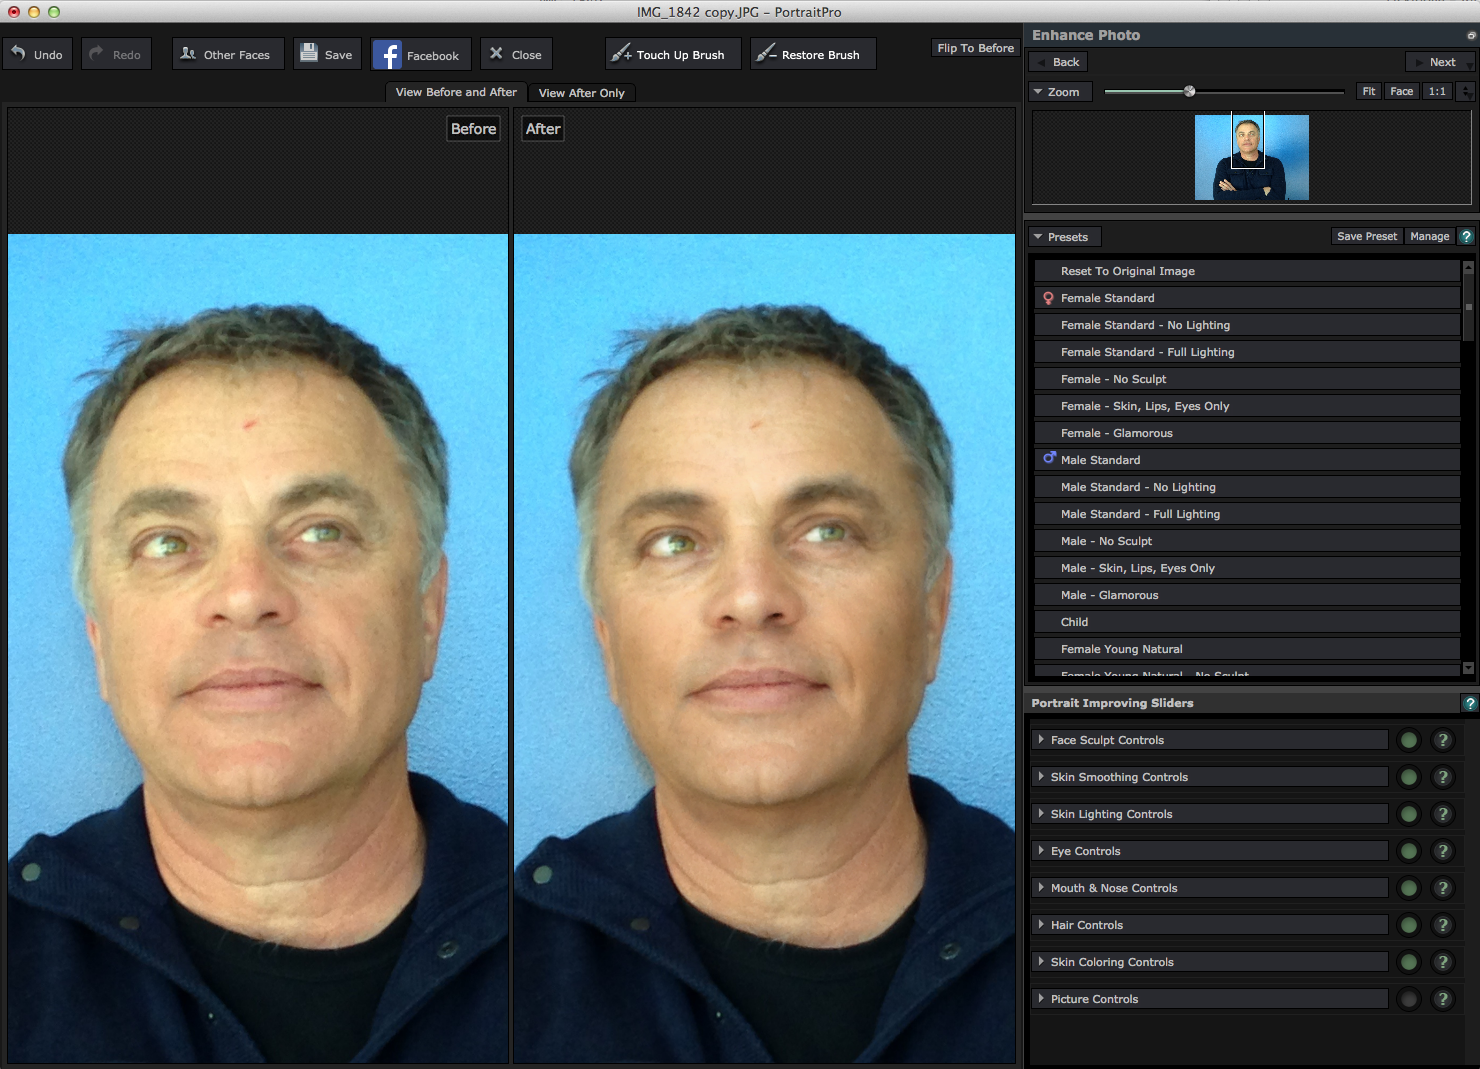This screenshot has height=1069, width=1480.
Task: Toggle Skin Coloring Controls on/off
Action: click(x=1409, y=962)
